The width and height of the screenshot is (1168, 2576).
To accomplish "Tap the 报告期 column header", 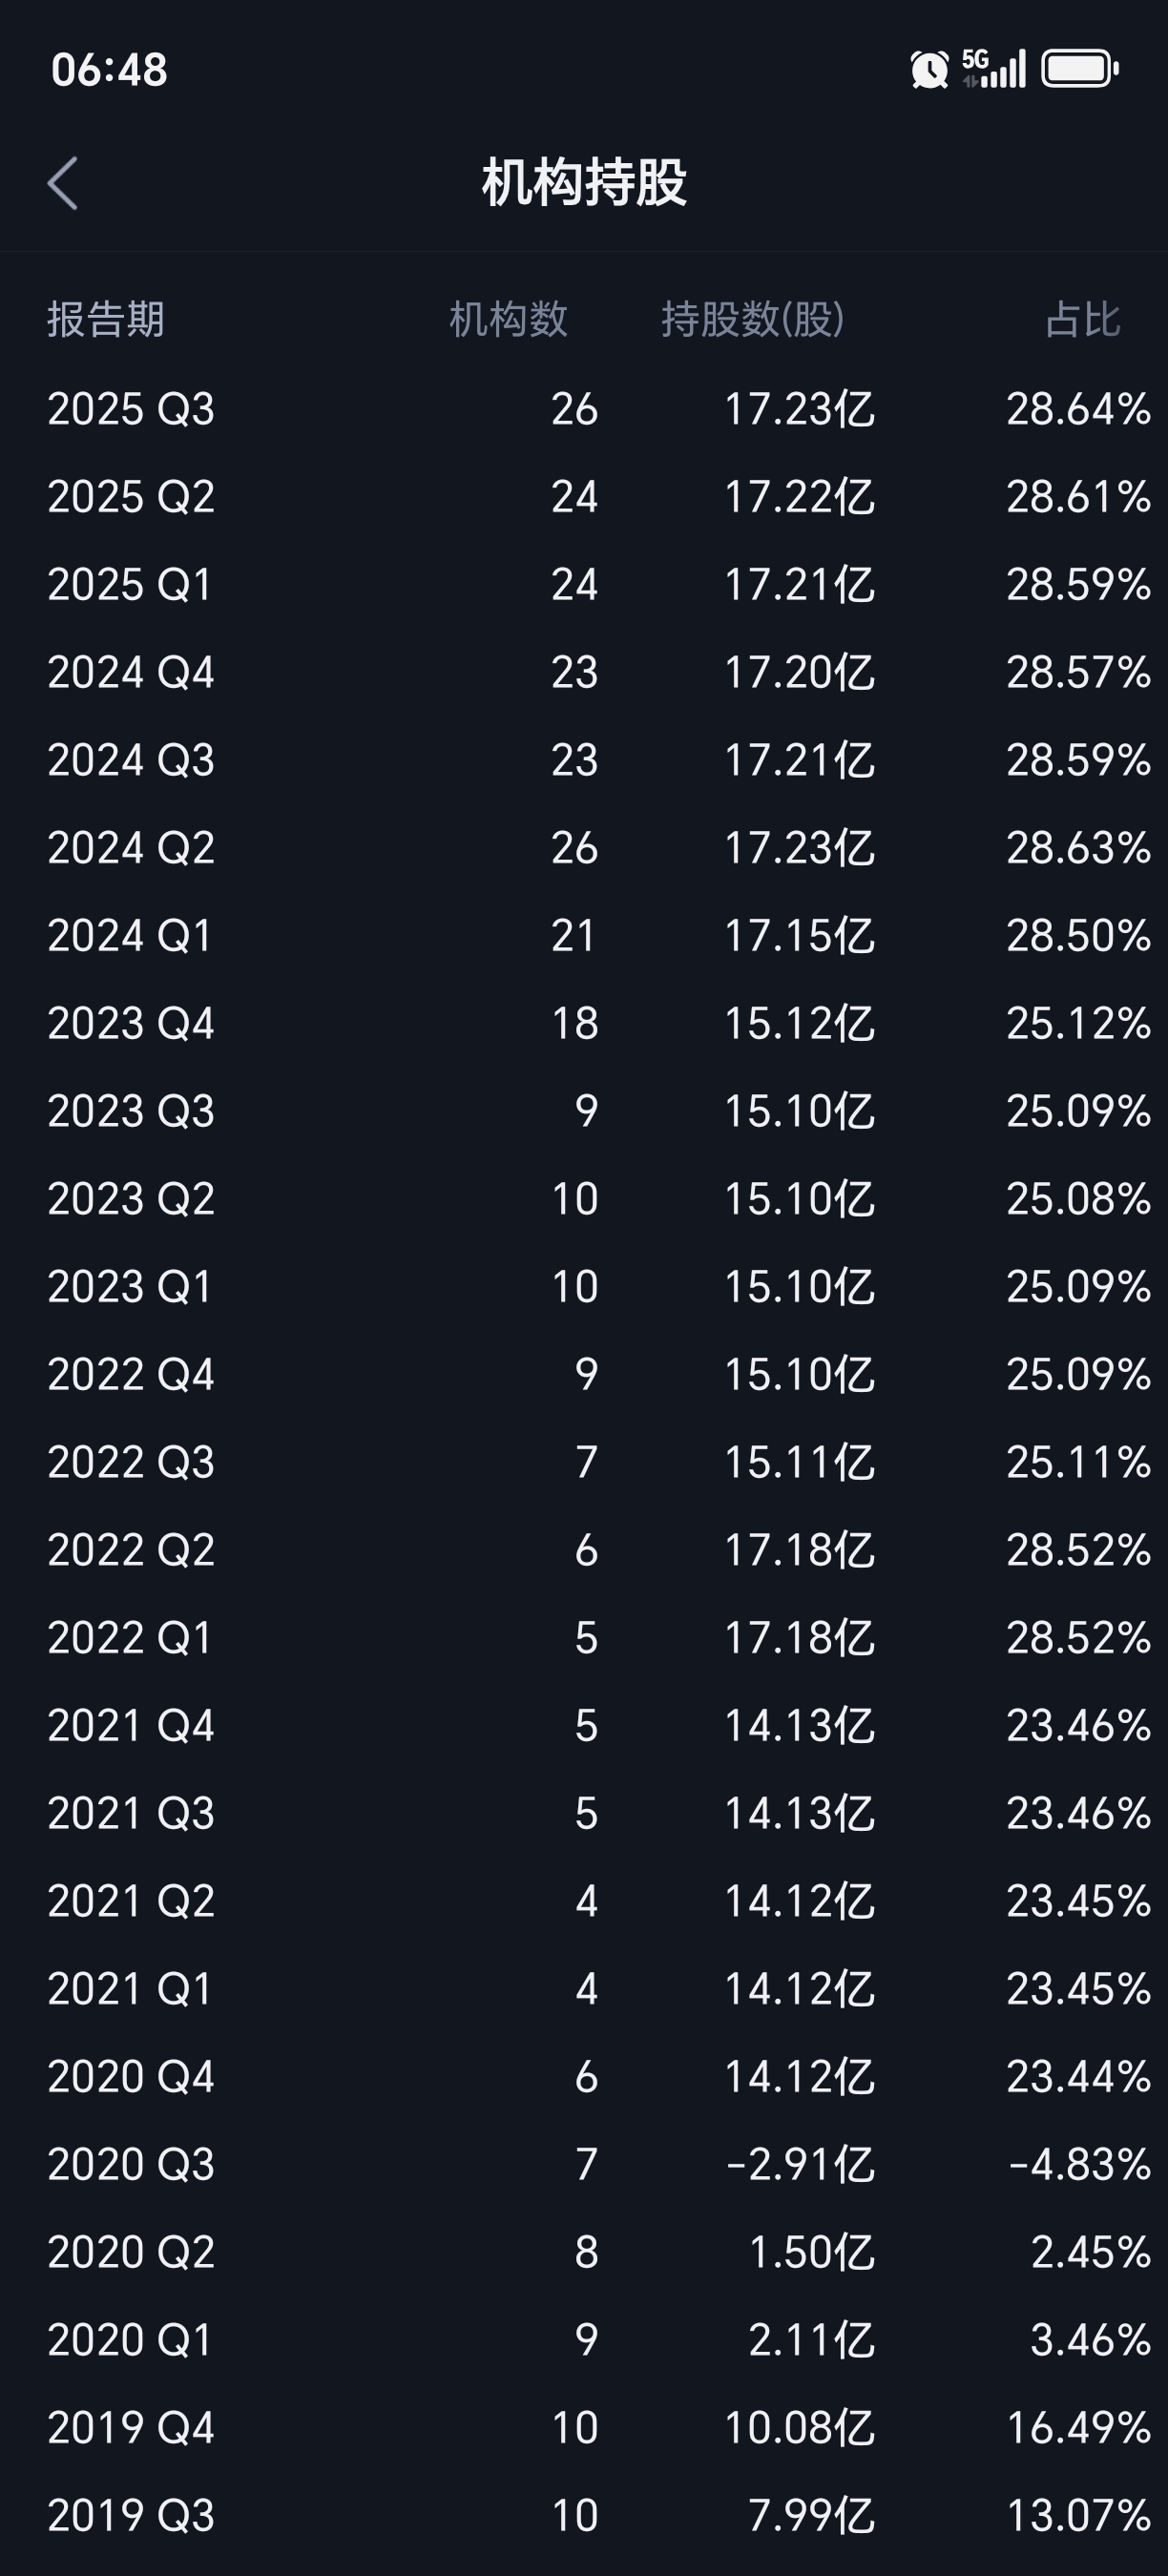I will 106,320.
